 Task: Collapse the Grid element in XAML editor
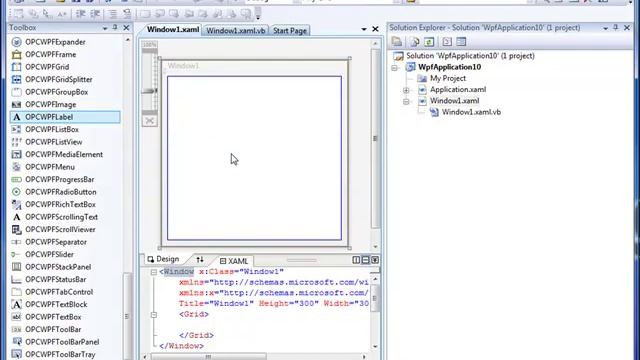[153, 315]
